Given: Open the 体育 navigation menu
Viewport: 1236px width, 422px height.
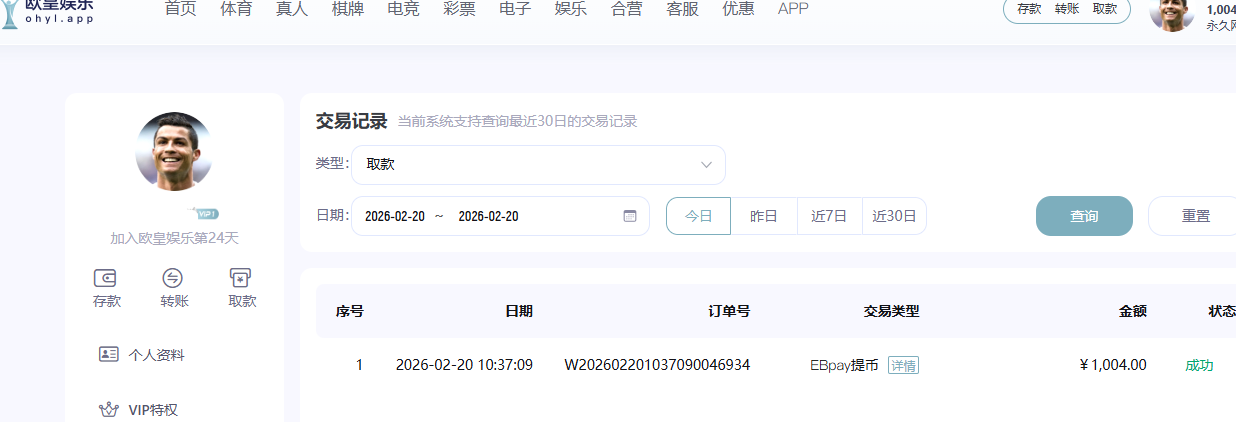Looking at the screenshot, I should 236,9.
